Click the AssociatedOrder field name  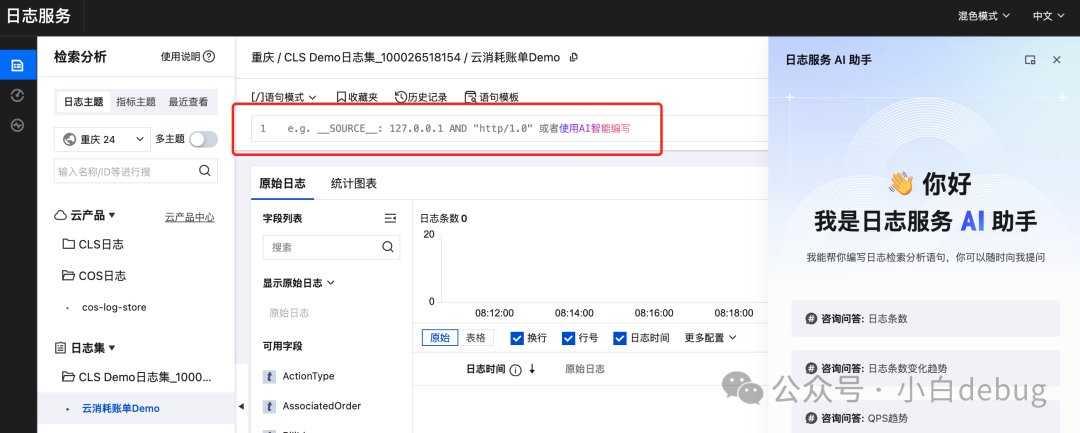point(322,405)
